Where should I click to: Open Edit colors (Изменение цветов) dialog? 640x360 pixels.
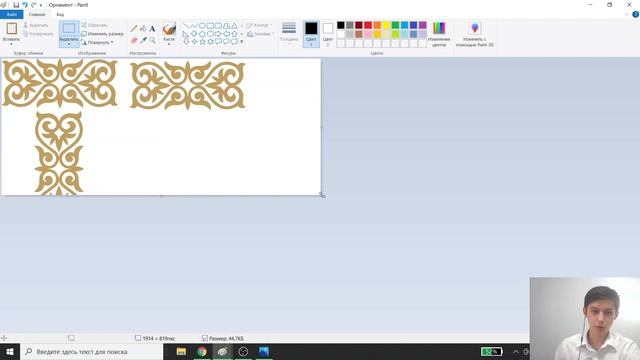point(439,34)
